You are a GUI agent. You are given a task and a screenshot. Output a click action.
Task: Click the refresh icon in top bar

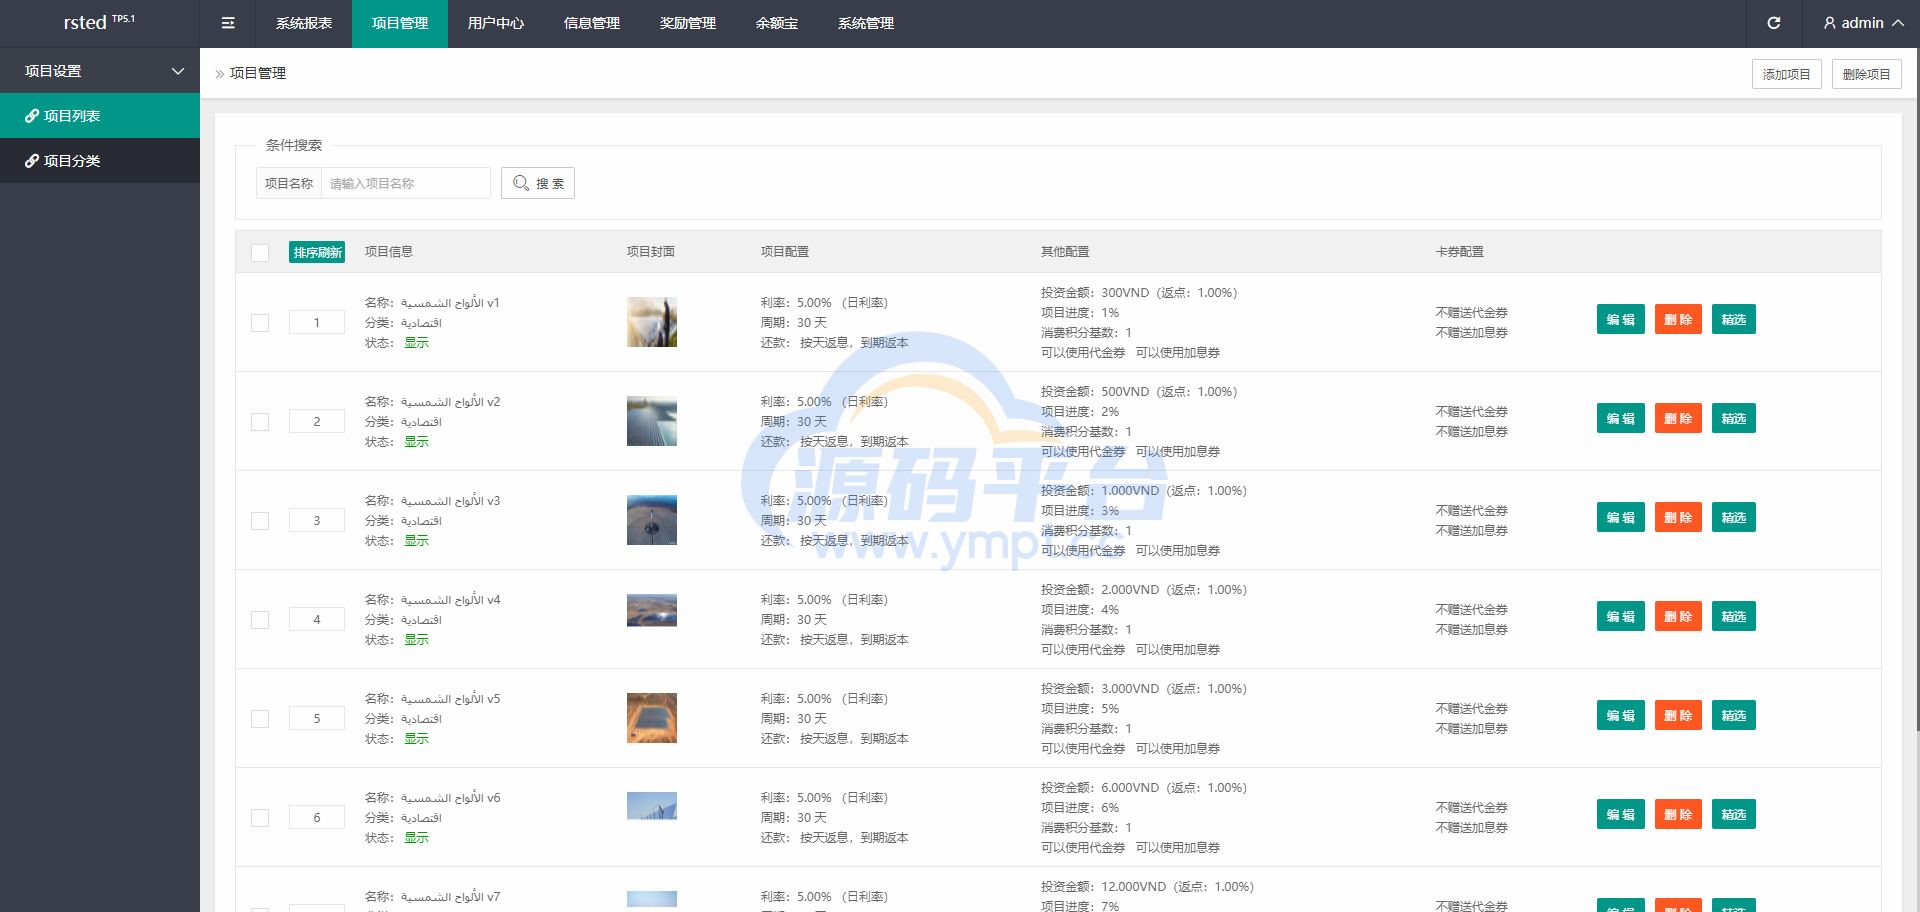tap(1774, 23)
